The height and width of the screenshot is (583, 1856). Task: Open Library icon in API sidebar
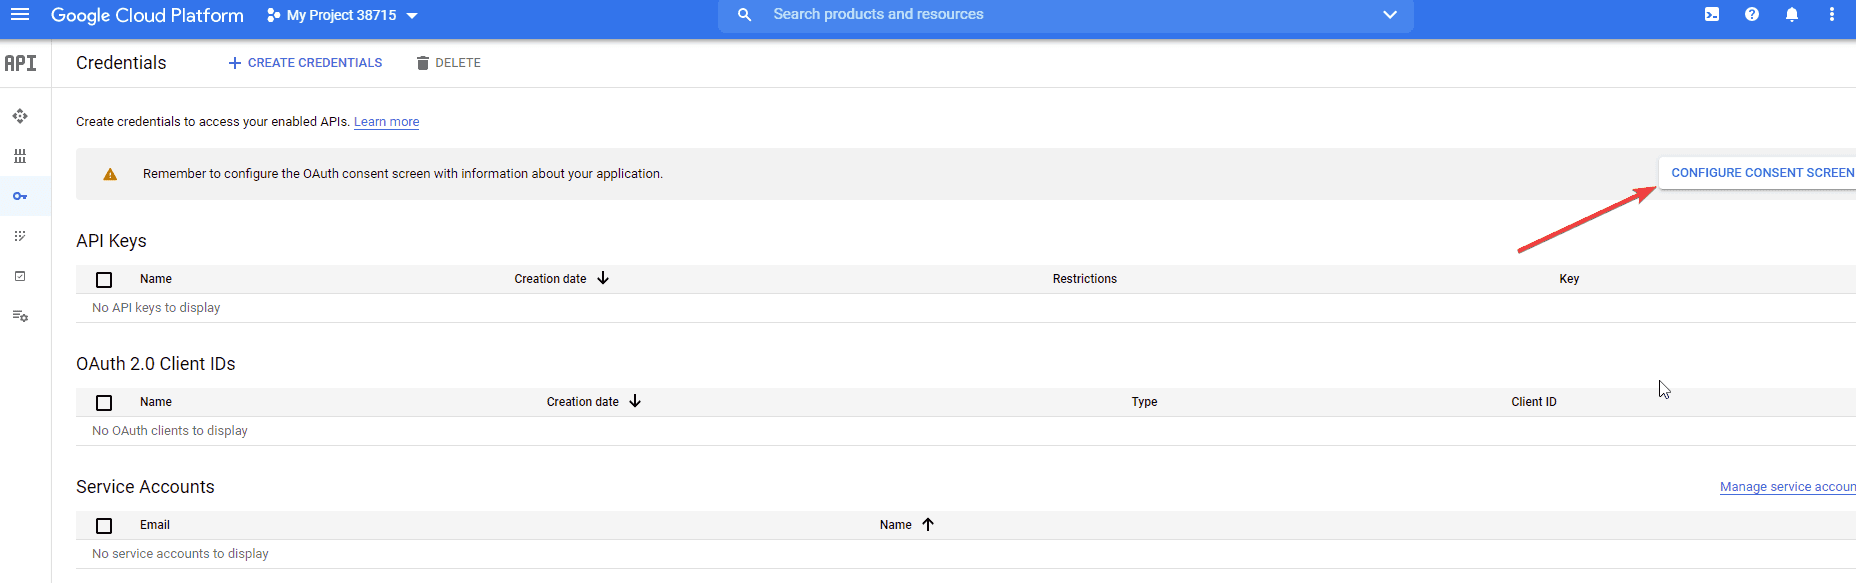pyautogui.click(x=20, y=157)
